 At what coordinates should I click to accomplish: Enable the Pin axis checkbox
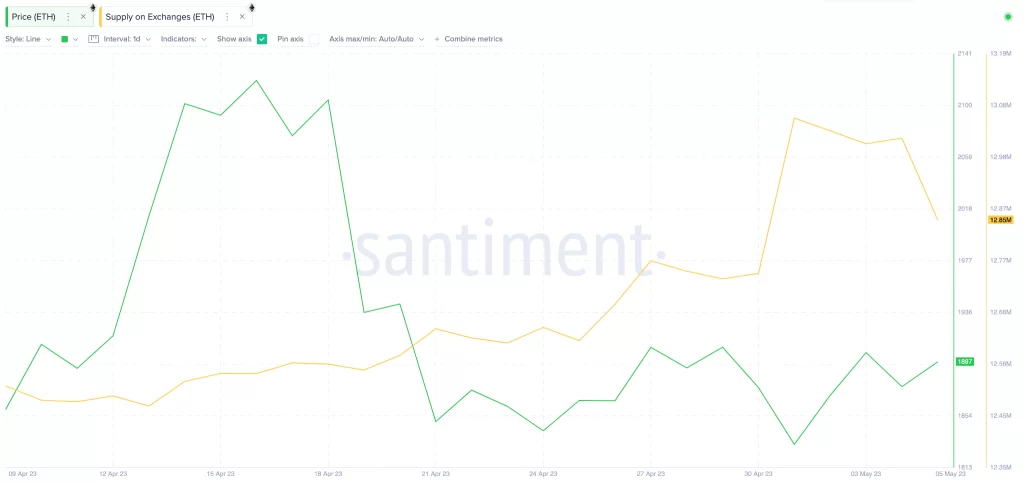(314, 39)
